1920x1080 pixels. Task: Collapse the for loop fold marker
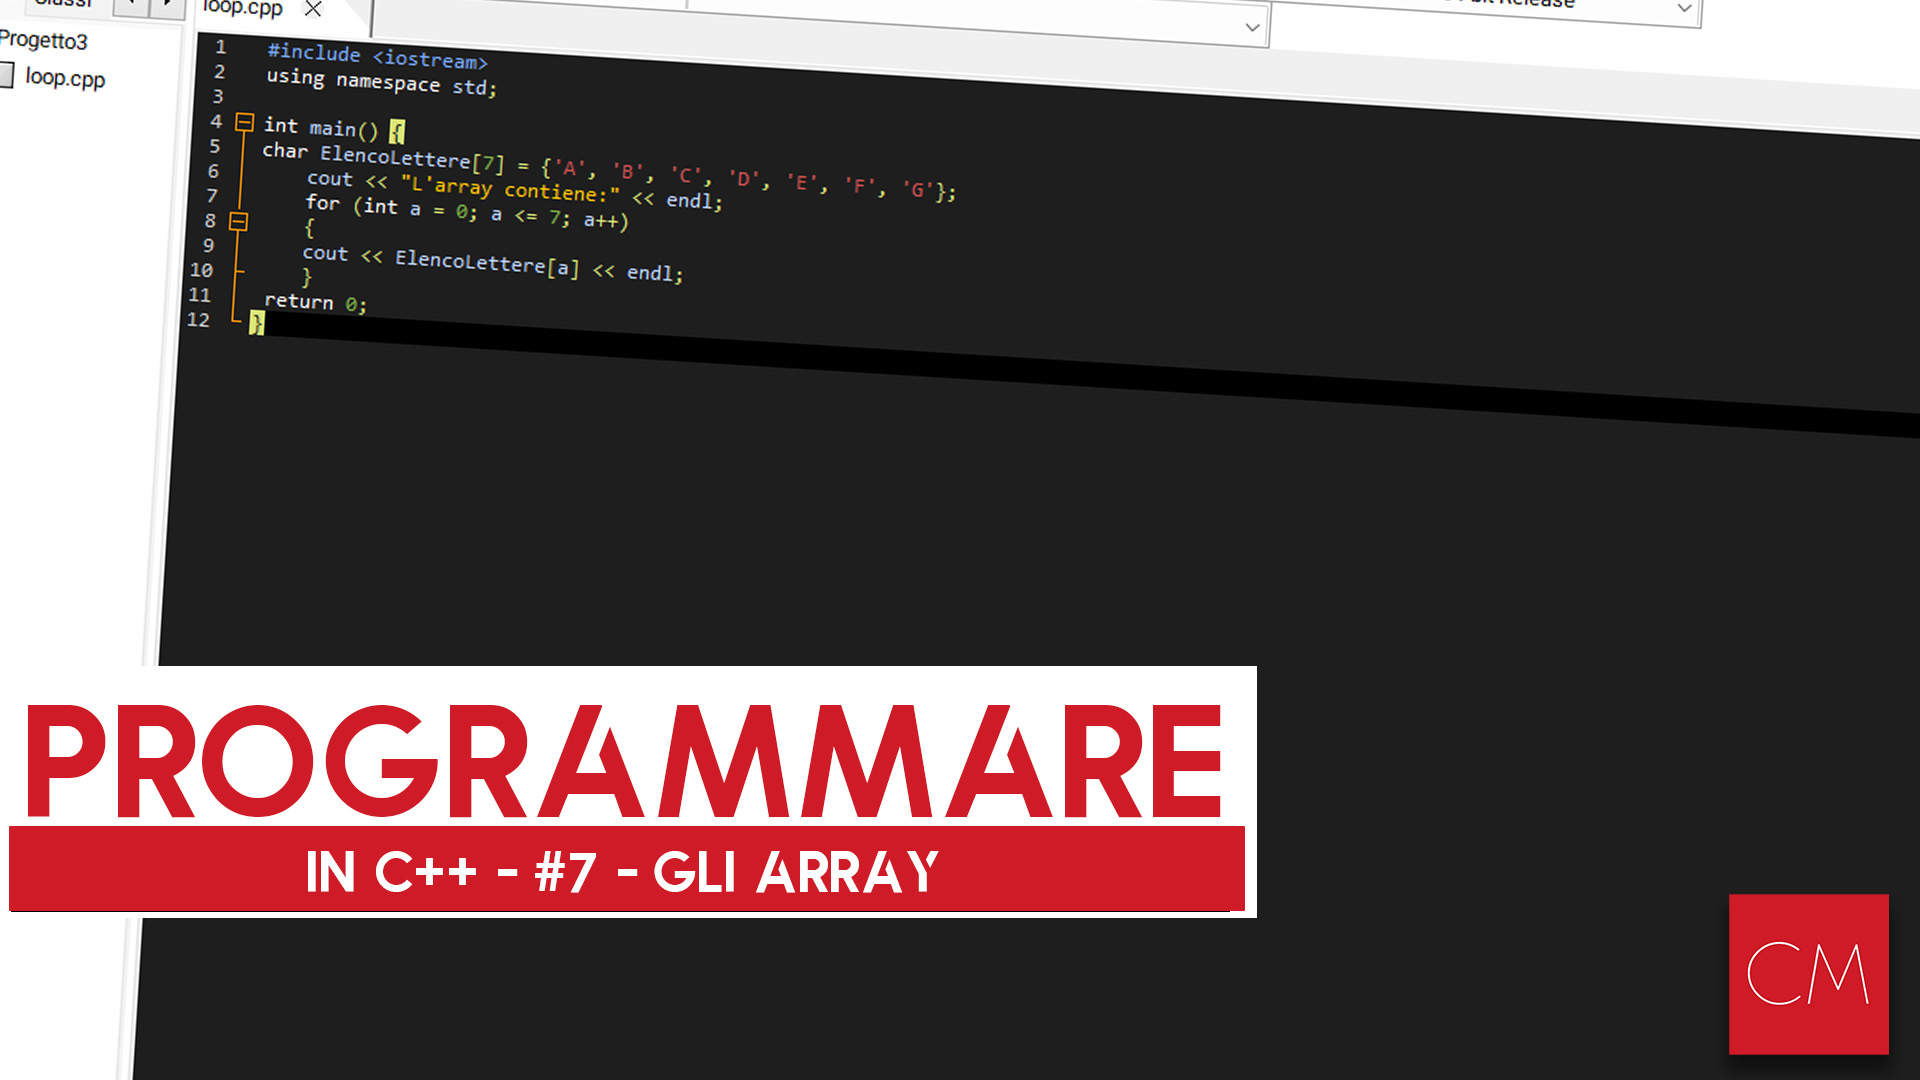click(238, 222)
